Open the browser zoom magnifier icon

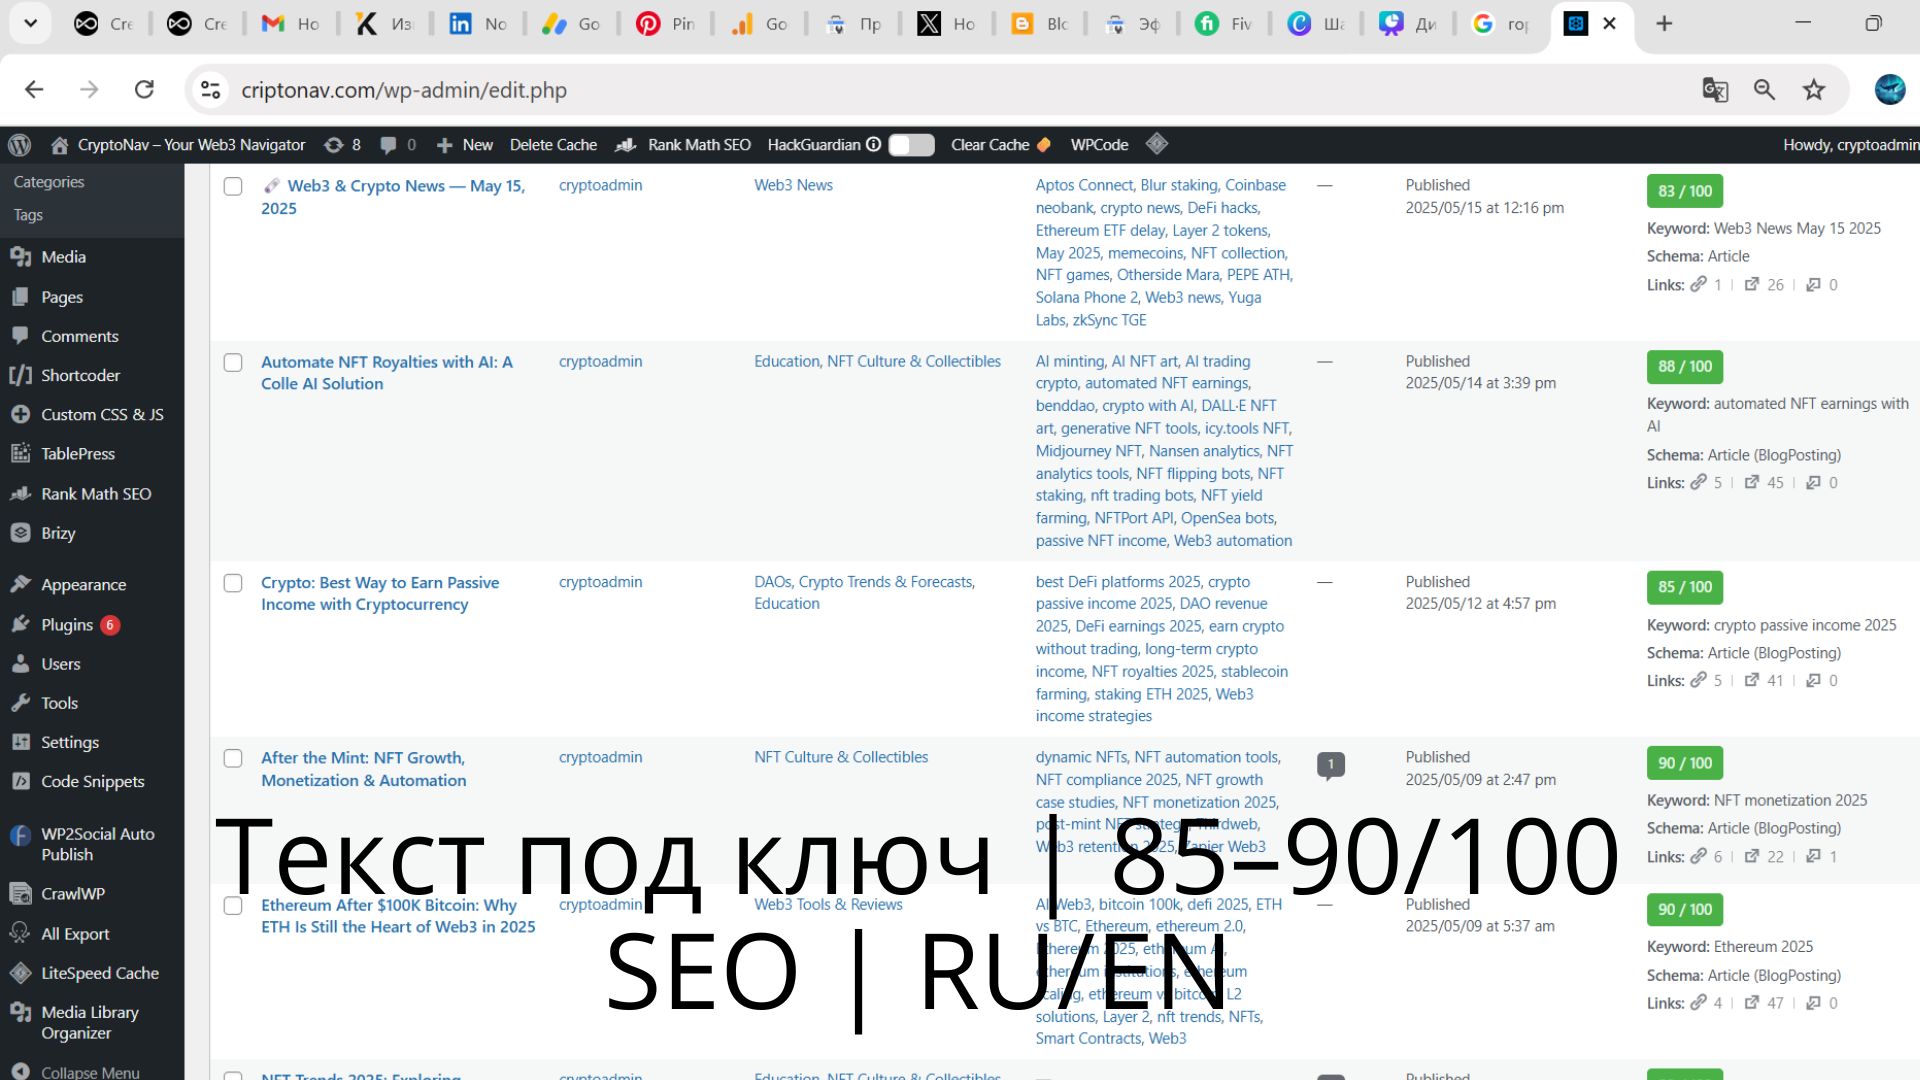tap(1764, 90)
